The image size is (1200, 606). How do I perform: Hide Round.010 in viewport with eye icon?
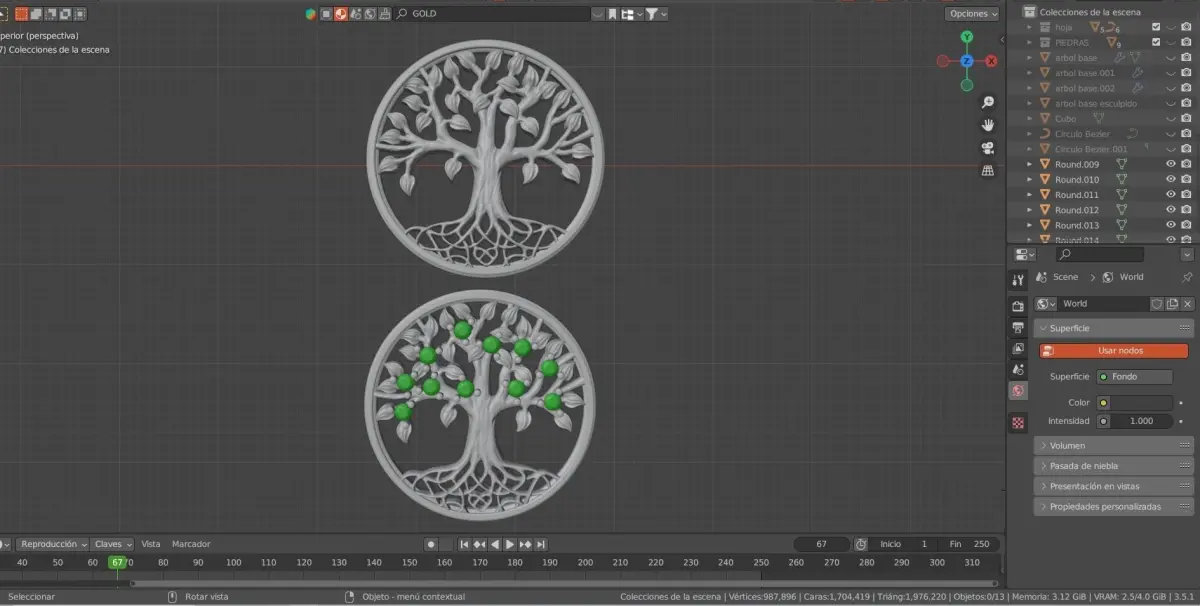point(1171,179)
